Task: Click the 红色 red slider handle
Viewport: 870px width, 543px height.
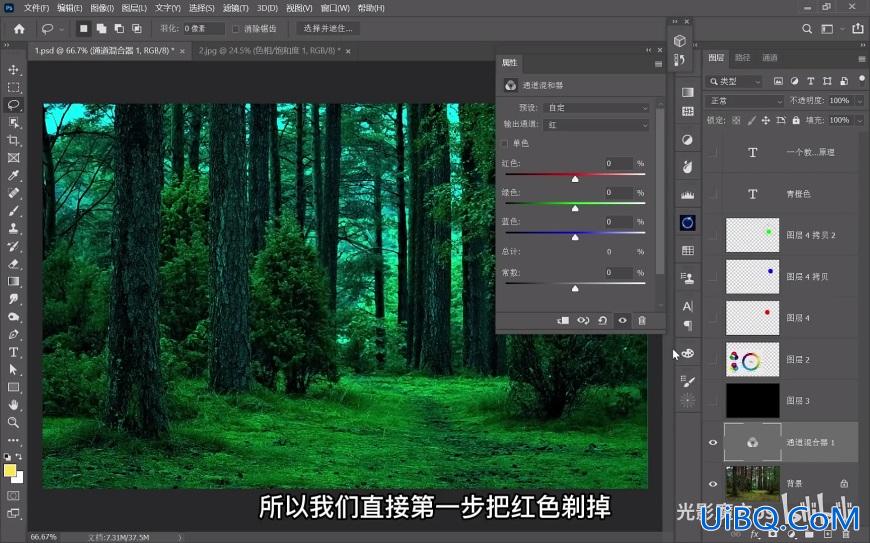Action: pyautogui.click(x=575, y=179)
